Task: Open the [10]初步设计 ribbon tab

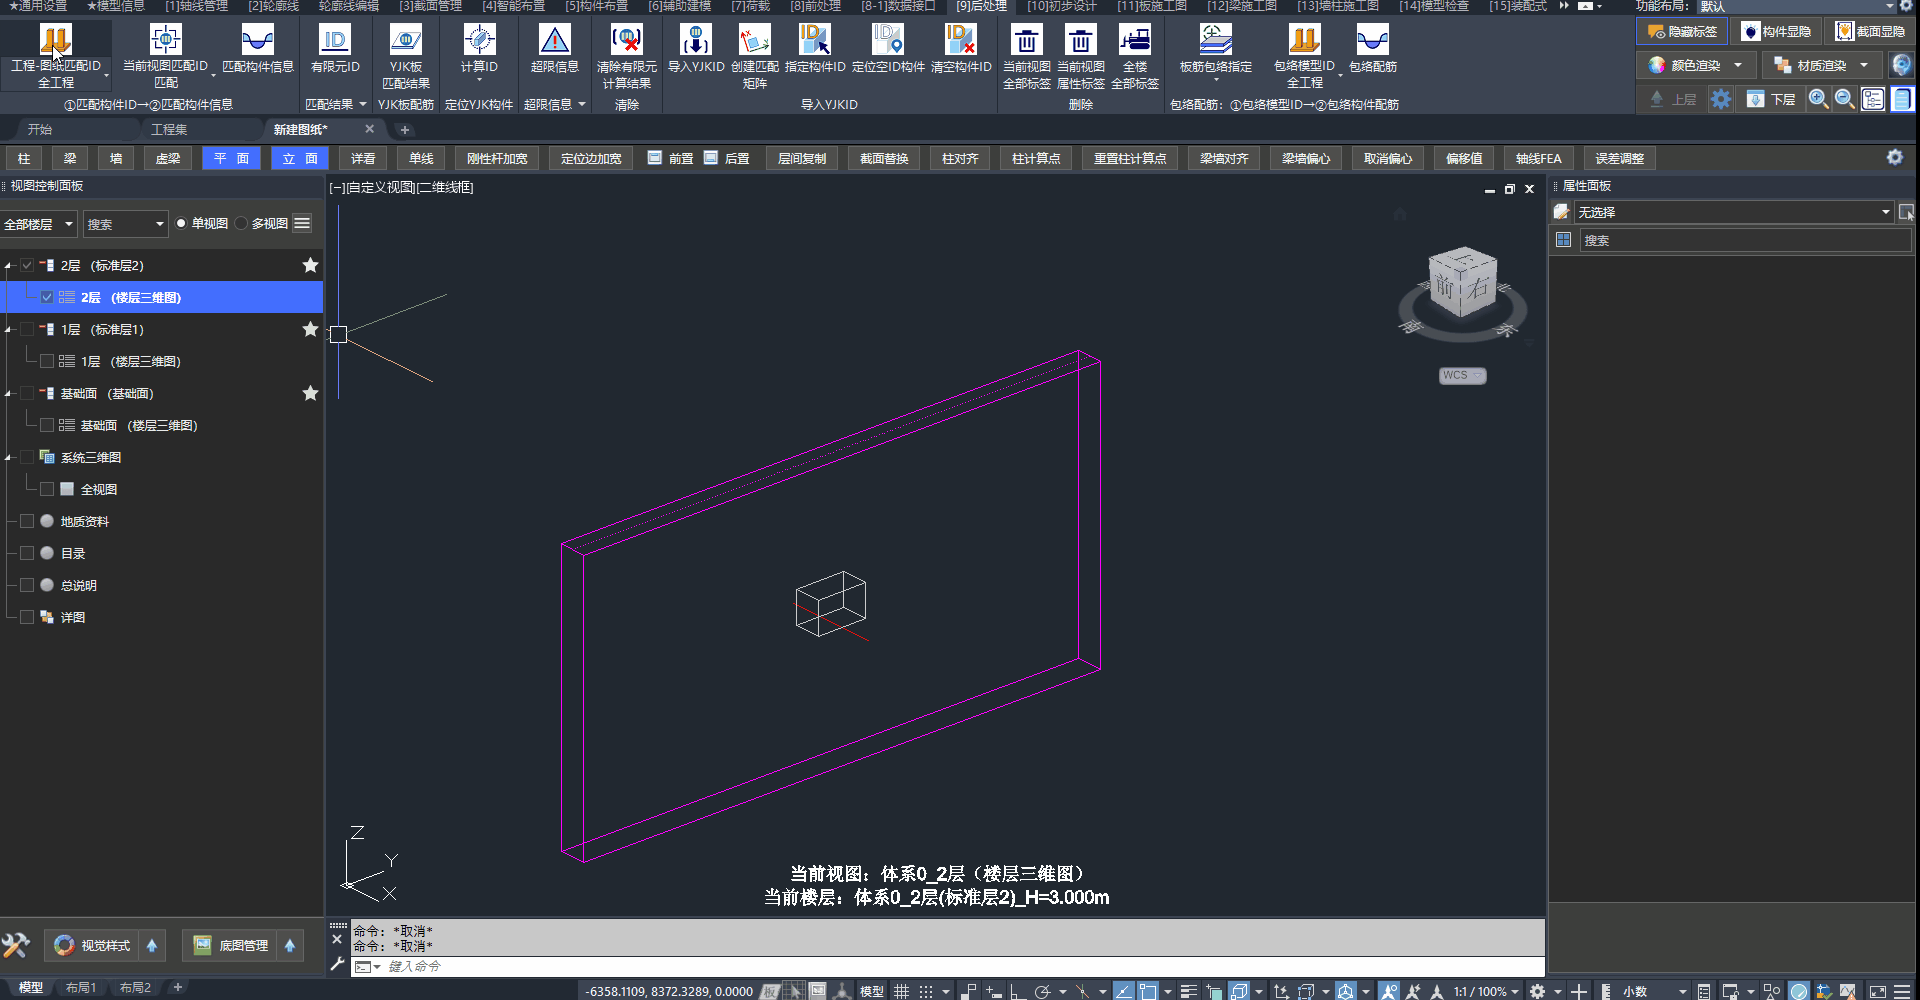Action: click(1061, 7)
